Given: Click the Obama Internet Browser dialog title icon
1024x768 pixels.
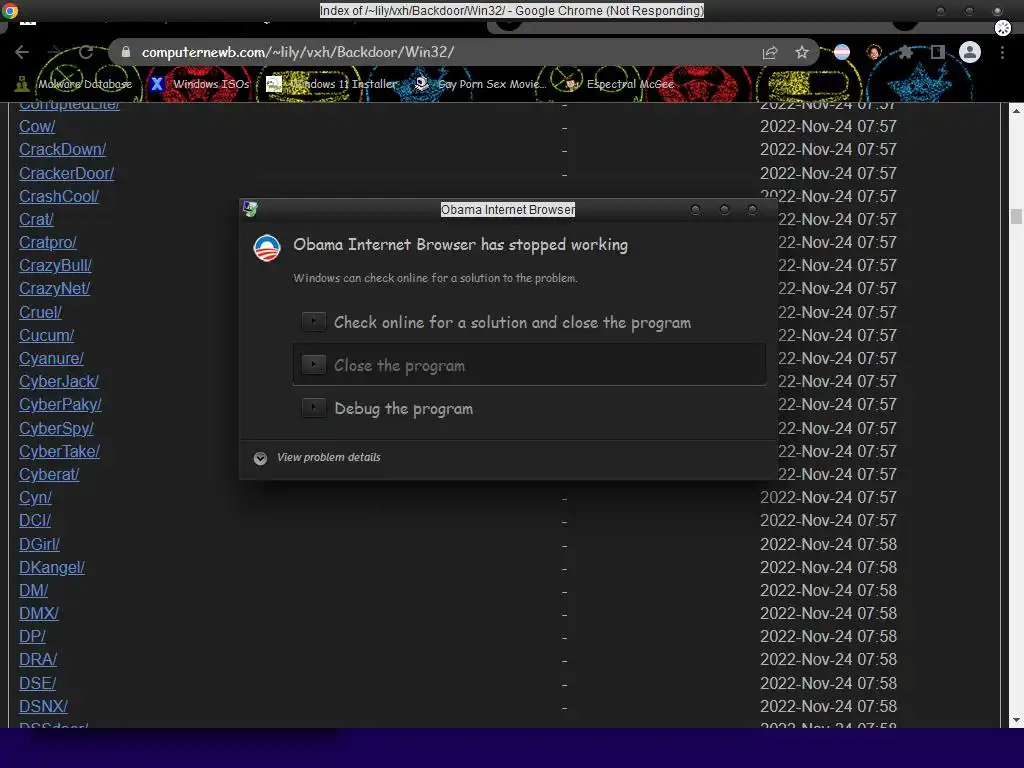Looking at the screenshot, I should click(250, 209).
